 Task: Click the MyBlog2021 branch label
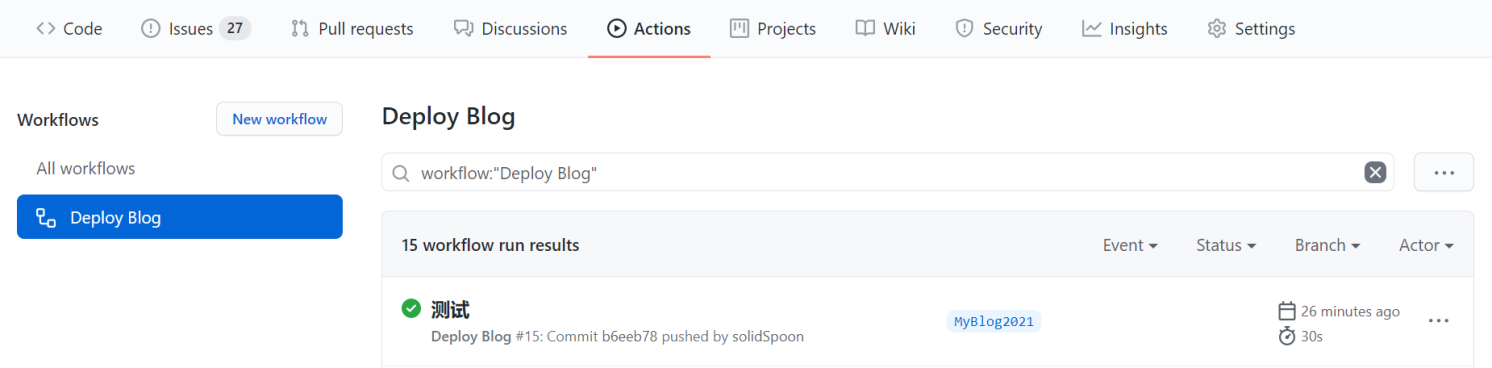[994, 321]
